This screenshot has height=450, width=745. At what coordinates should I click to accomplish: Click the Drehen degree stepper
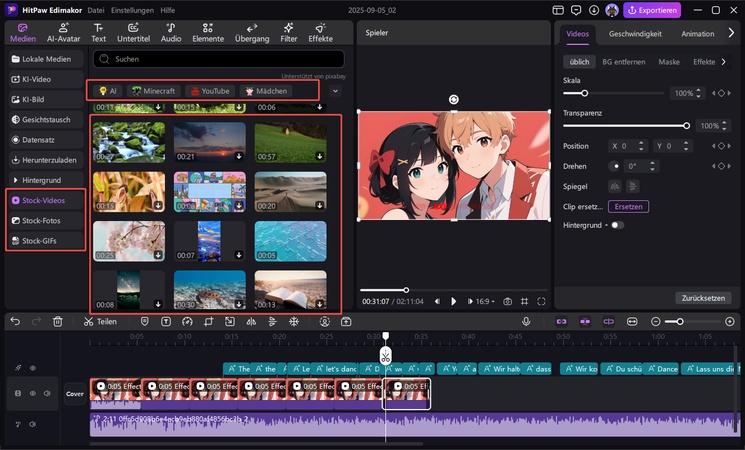click(652, 166)
